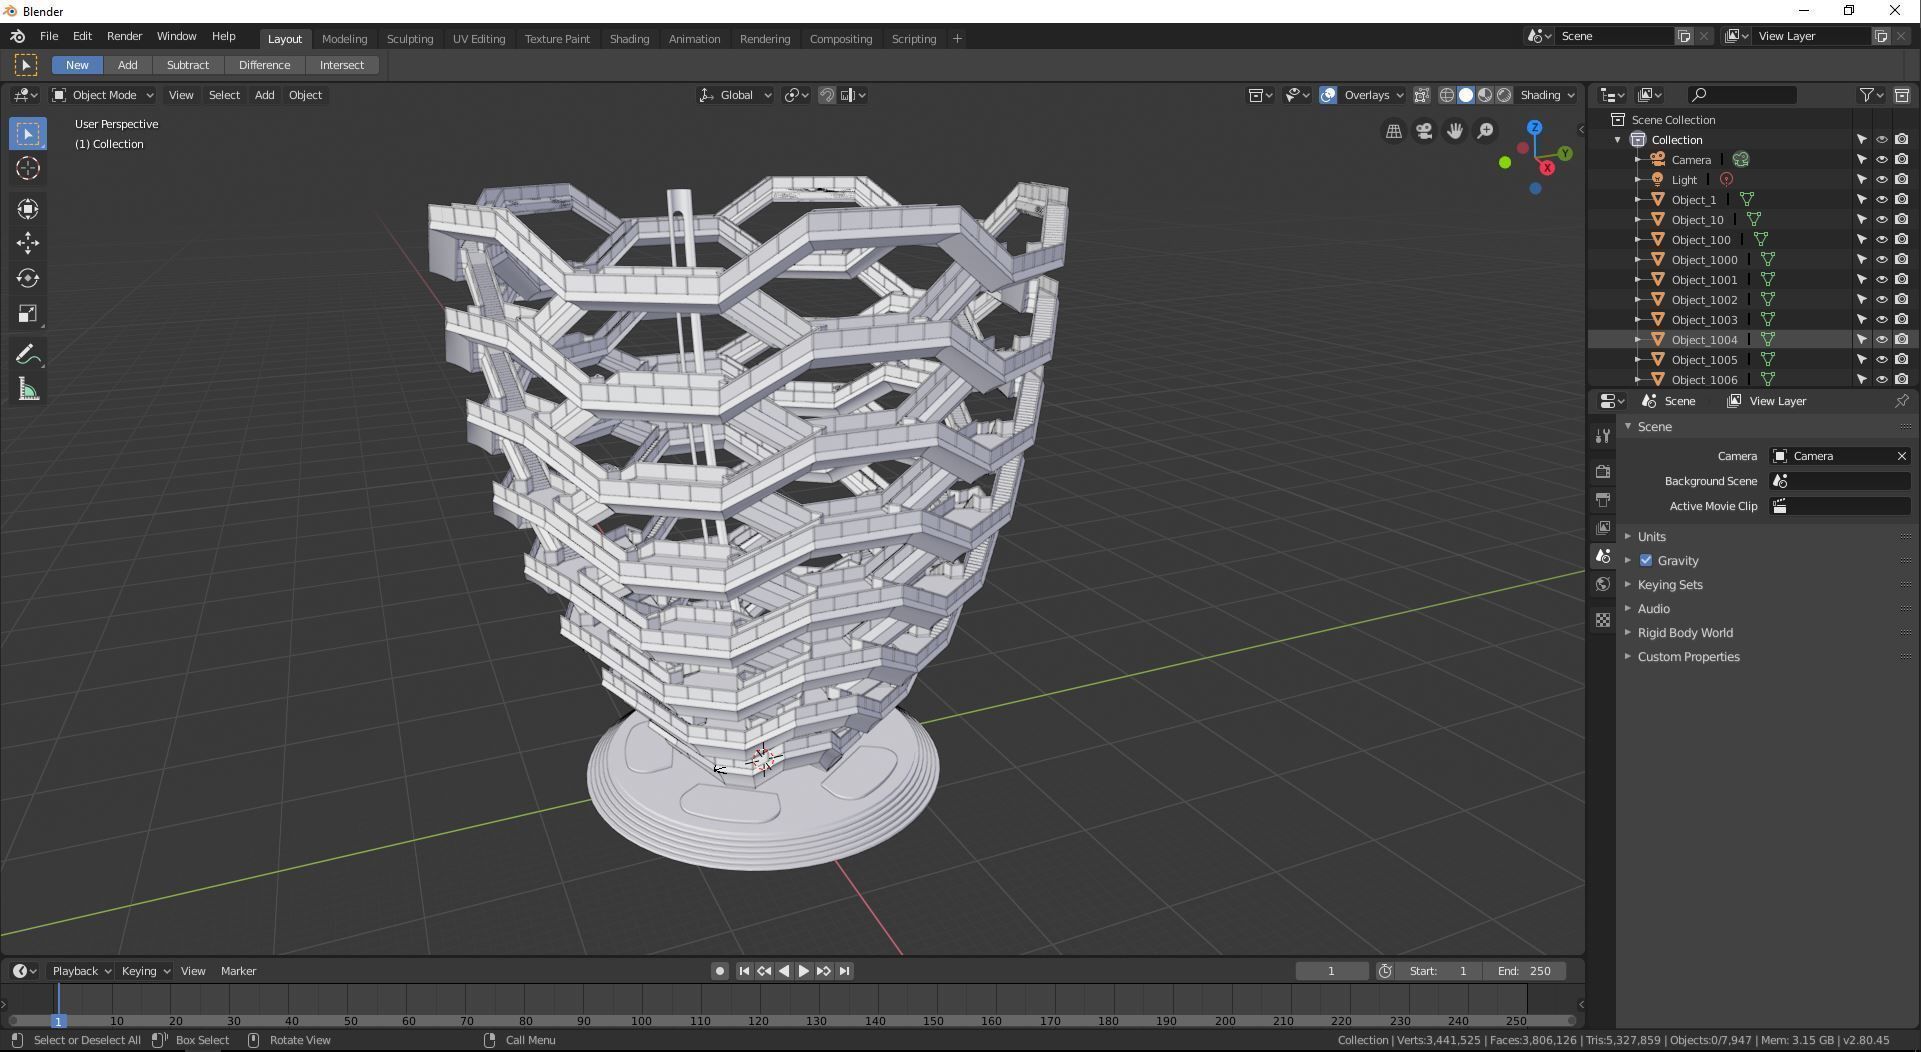The image size is (1921, 1052).
Task: Hide the Light object in viewport
Action: [1881, 180]
